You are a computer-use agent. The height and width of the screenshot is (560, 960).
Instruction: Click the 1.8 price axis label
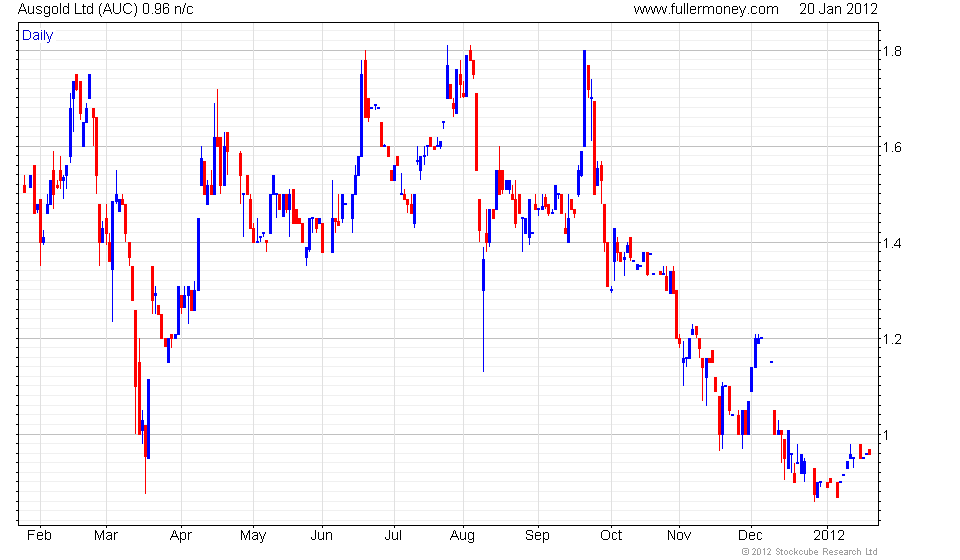tap(891, 51)
